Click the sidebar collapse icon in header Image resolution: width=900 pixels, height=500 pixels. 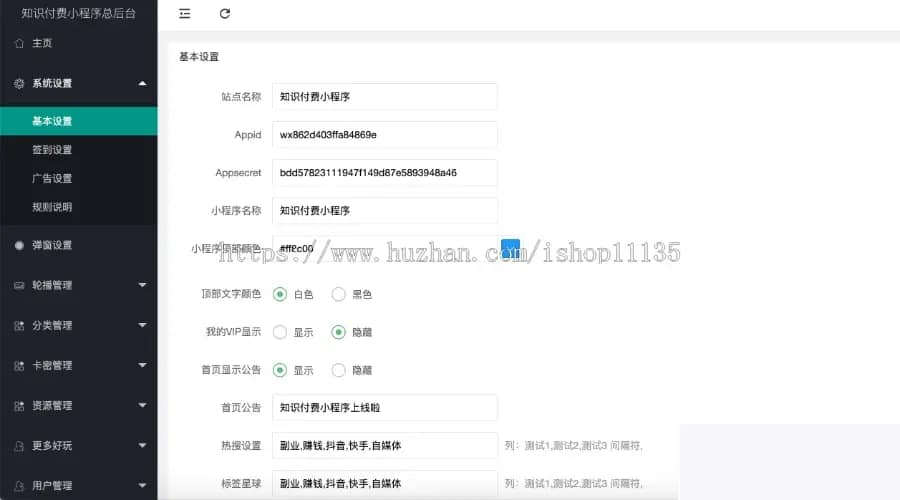[x=184, y=13]
